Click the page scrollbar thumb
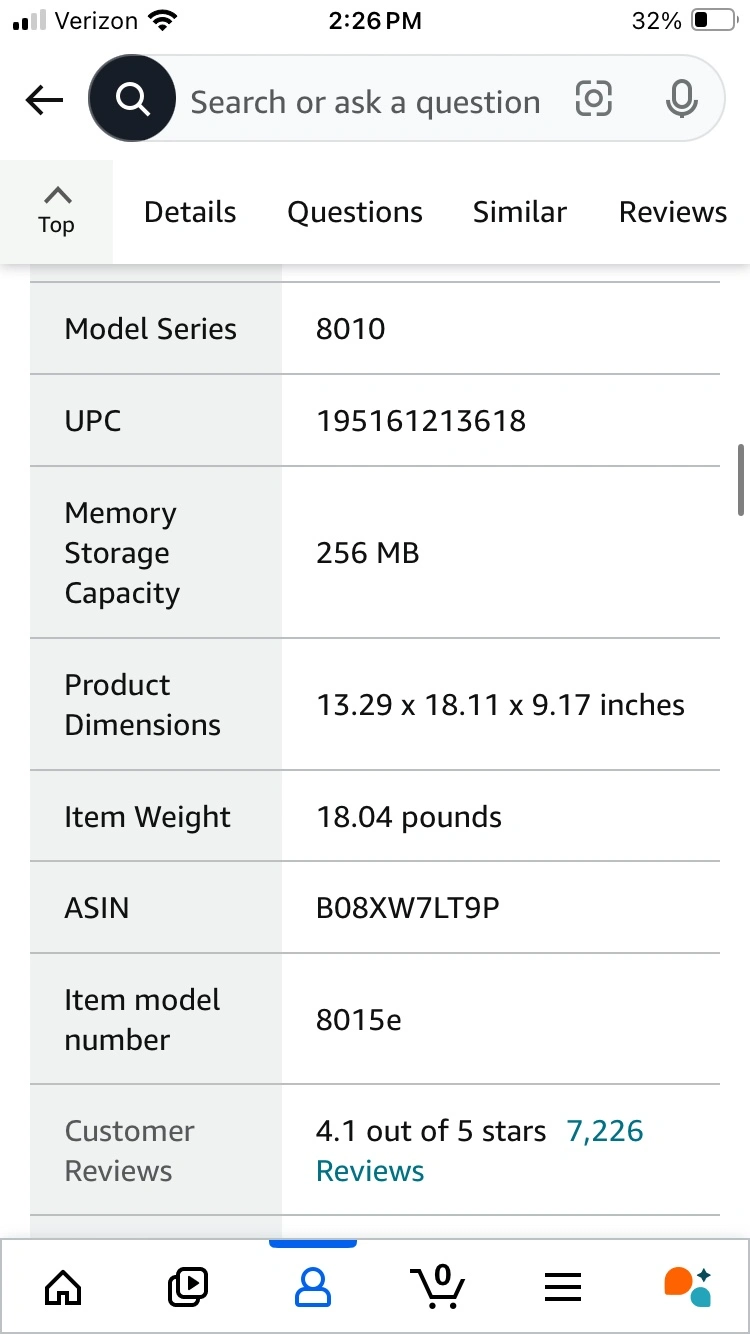The height and width of the screenshot is (1334, 750). pyautogui.click(x=738, y=480)
